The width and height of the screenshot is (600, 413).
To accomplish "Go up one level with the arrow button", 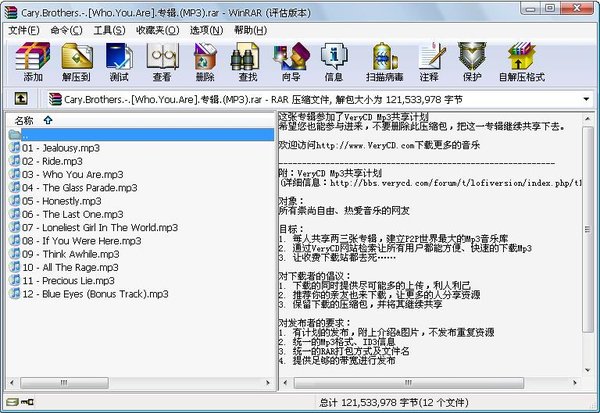I will tap(21, 99).
